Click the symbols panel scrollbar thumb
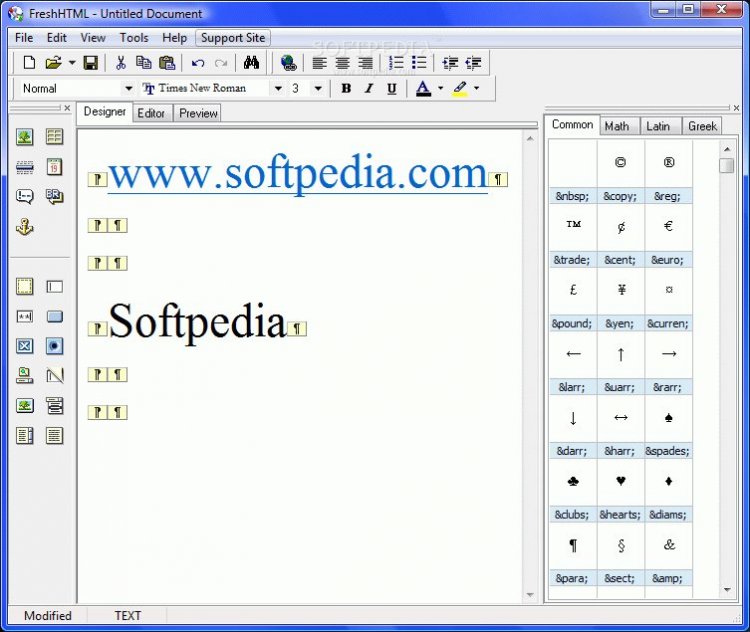The height and width of the screenshot is (632, 750). 727,165
